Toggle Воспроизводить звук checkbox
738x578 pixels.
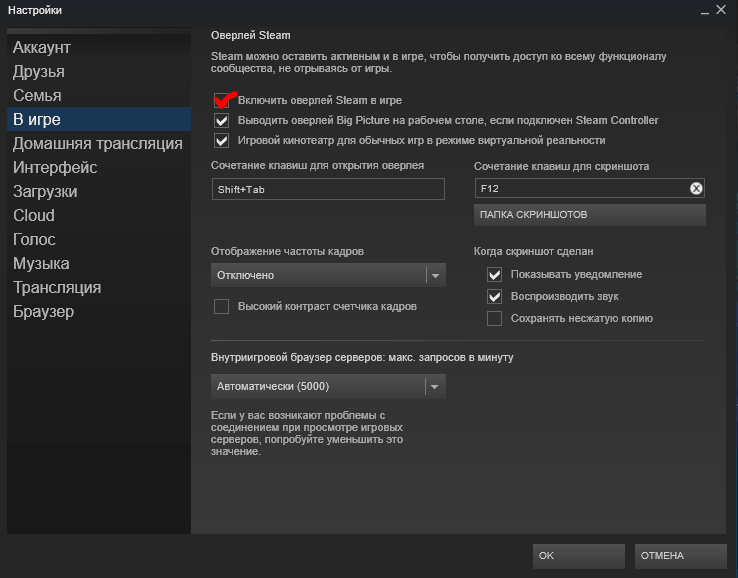pos(494,296)
